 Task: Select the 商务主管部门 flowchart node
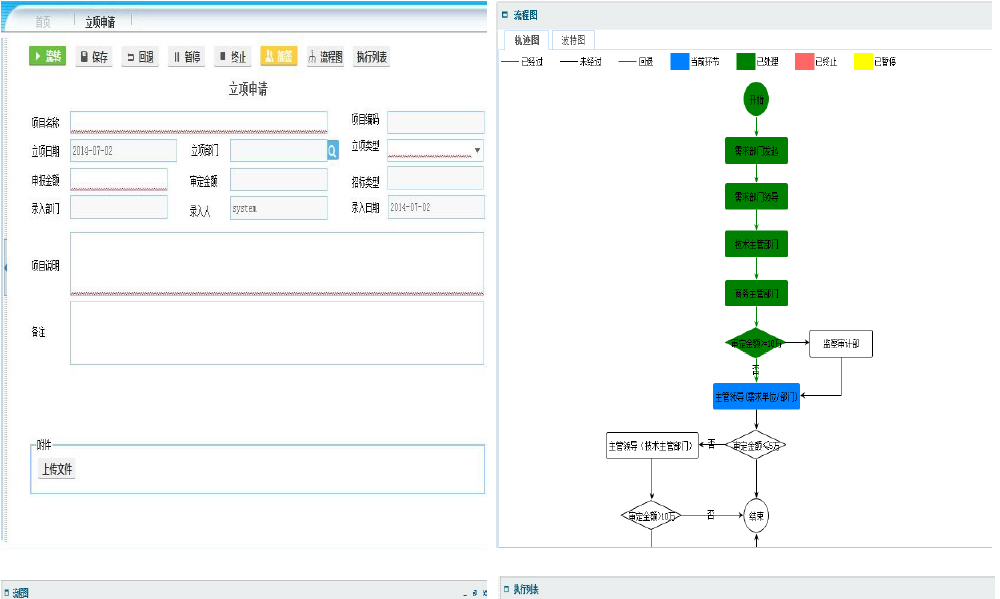click(756, 293)
